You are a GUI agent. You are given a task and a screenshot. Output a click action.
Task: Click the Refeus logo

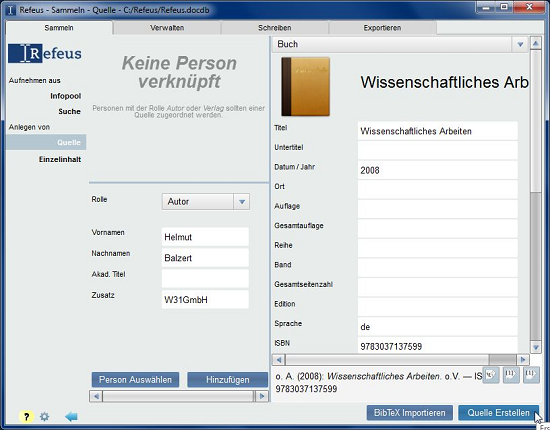point(45,53)
